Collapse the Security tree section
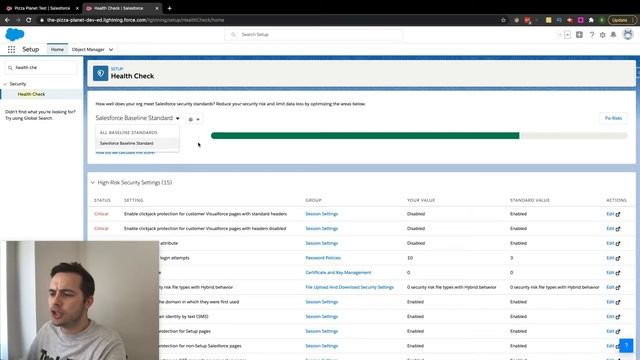Screen dimensions: 640x360 tap(5, 84)
